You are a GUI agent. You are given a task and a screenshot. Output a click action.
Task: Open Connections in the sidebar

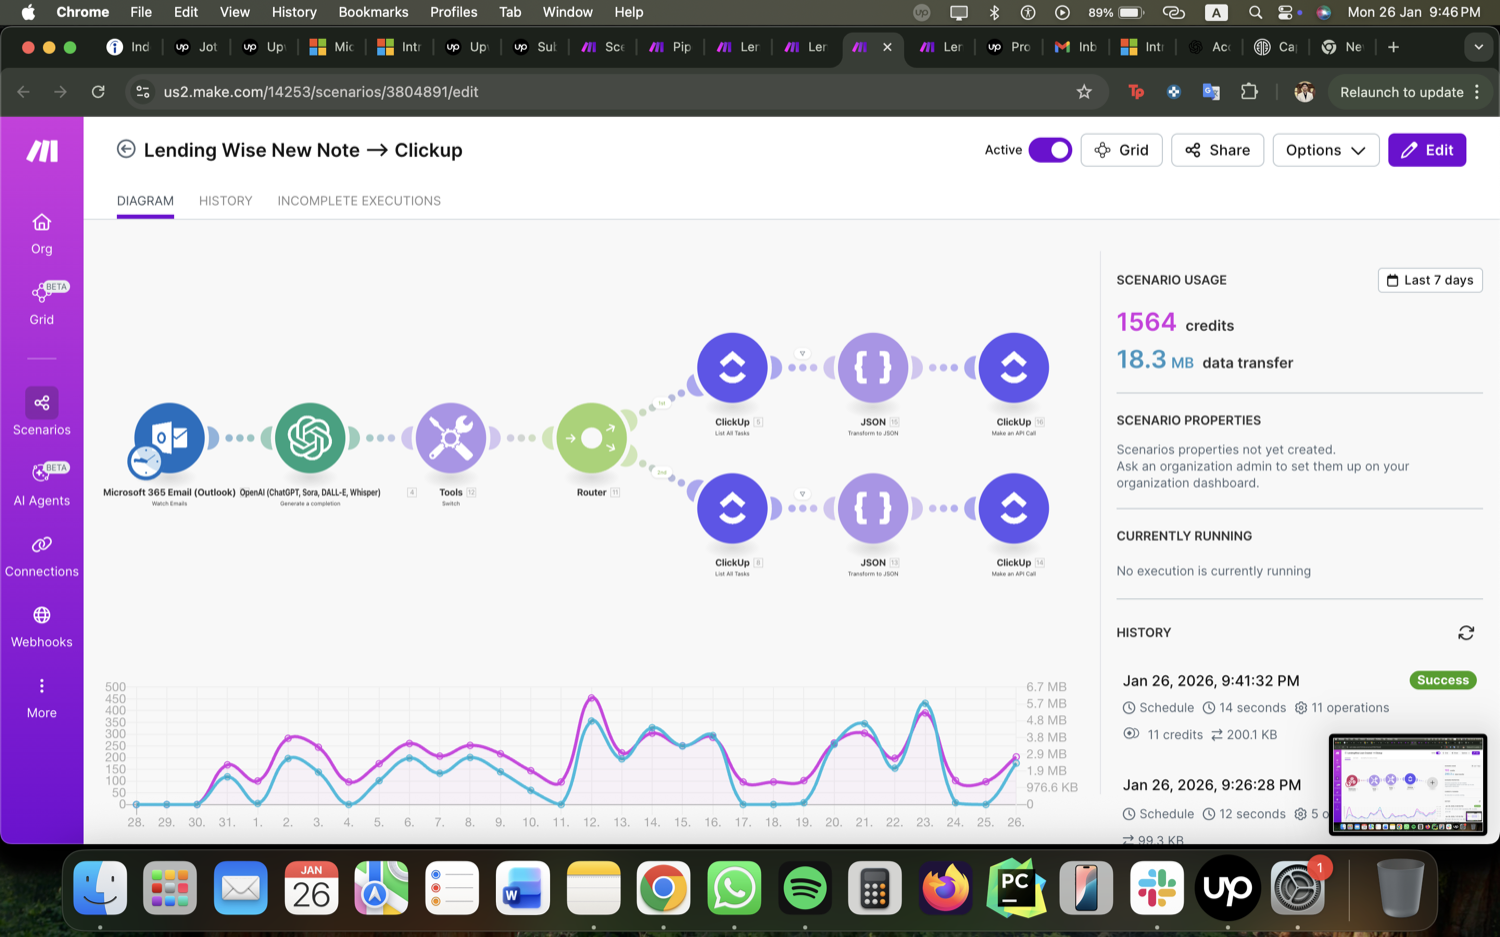click(42, 555)
